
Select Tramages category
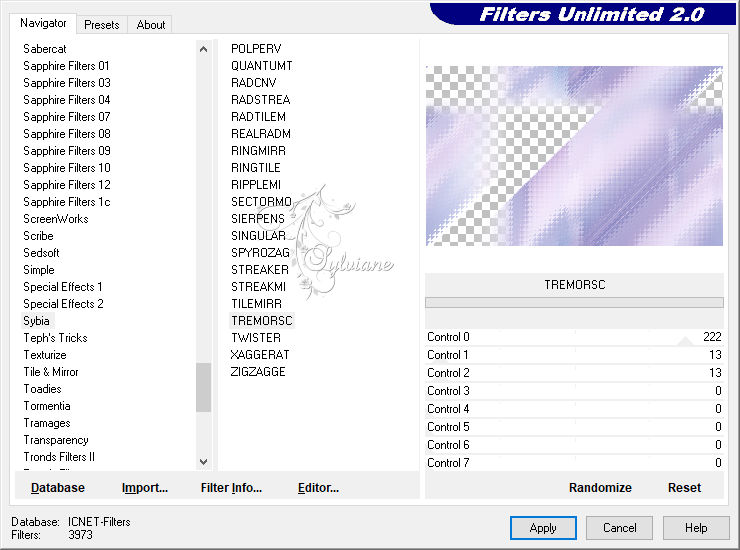47,423
